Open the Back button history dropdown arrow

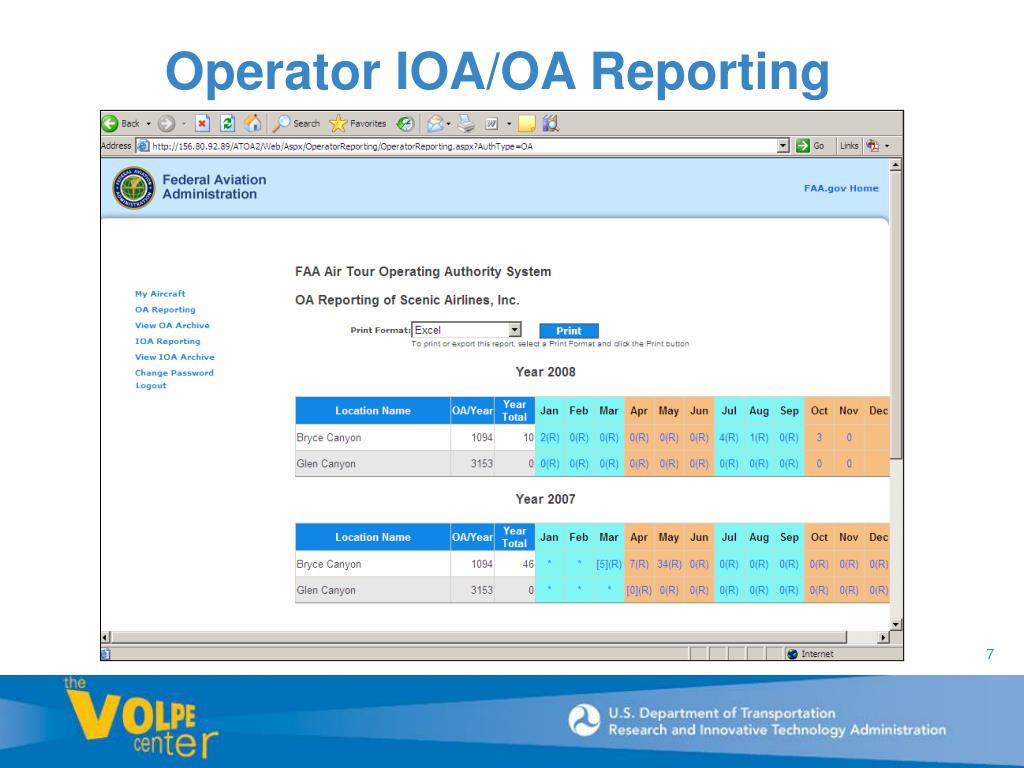[x=148, y=123]
